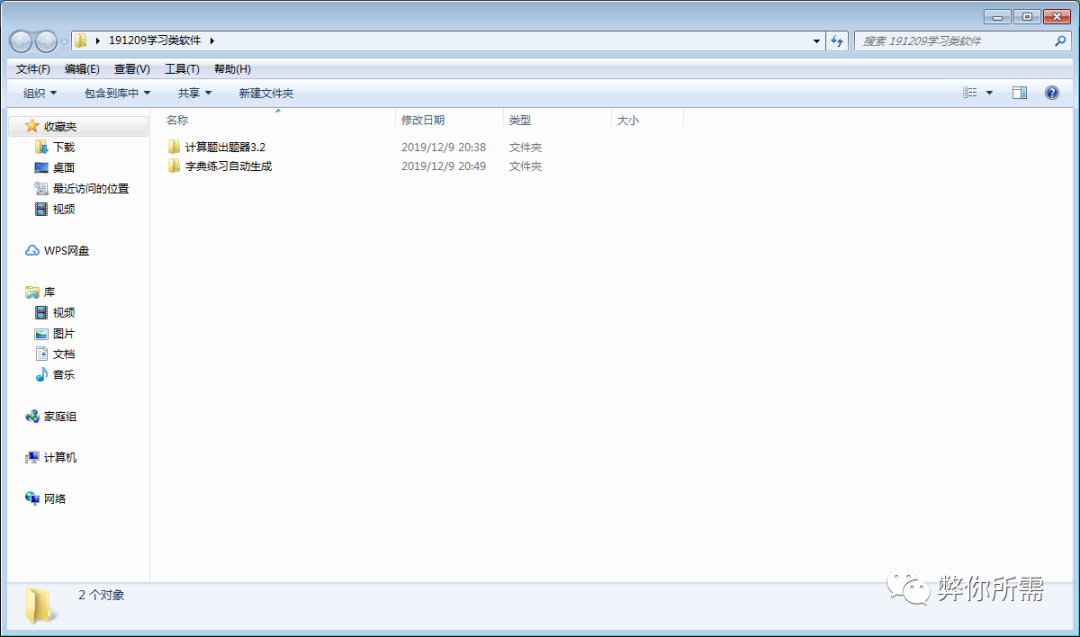Open the 文件(F) menu
Image resolution: width=1080 pixels, height=637 pixels.
tap(33, 69)
